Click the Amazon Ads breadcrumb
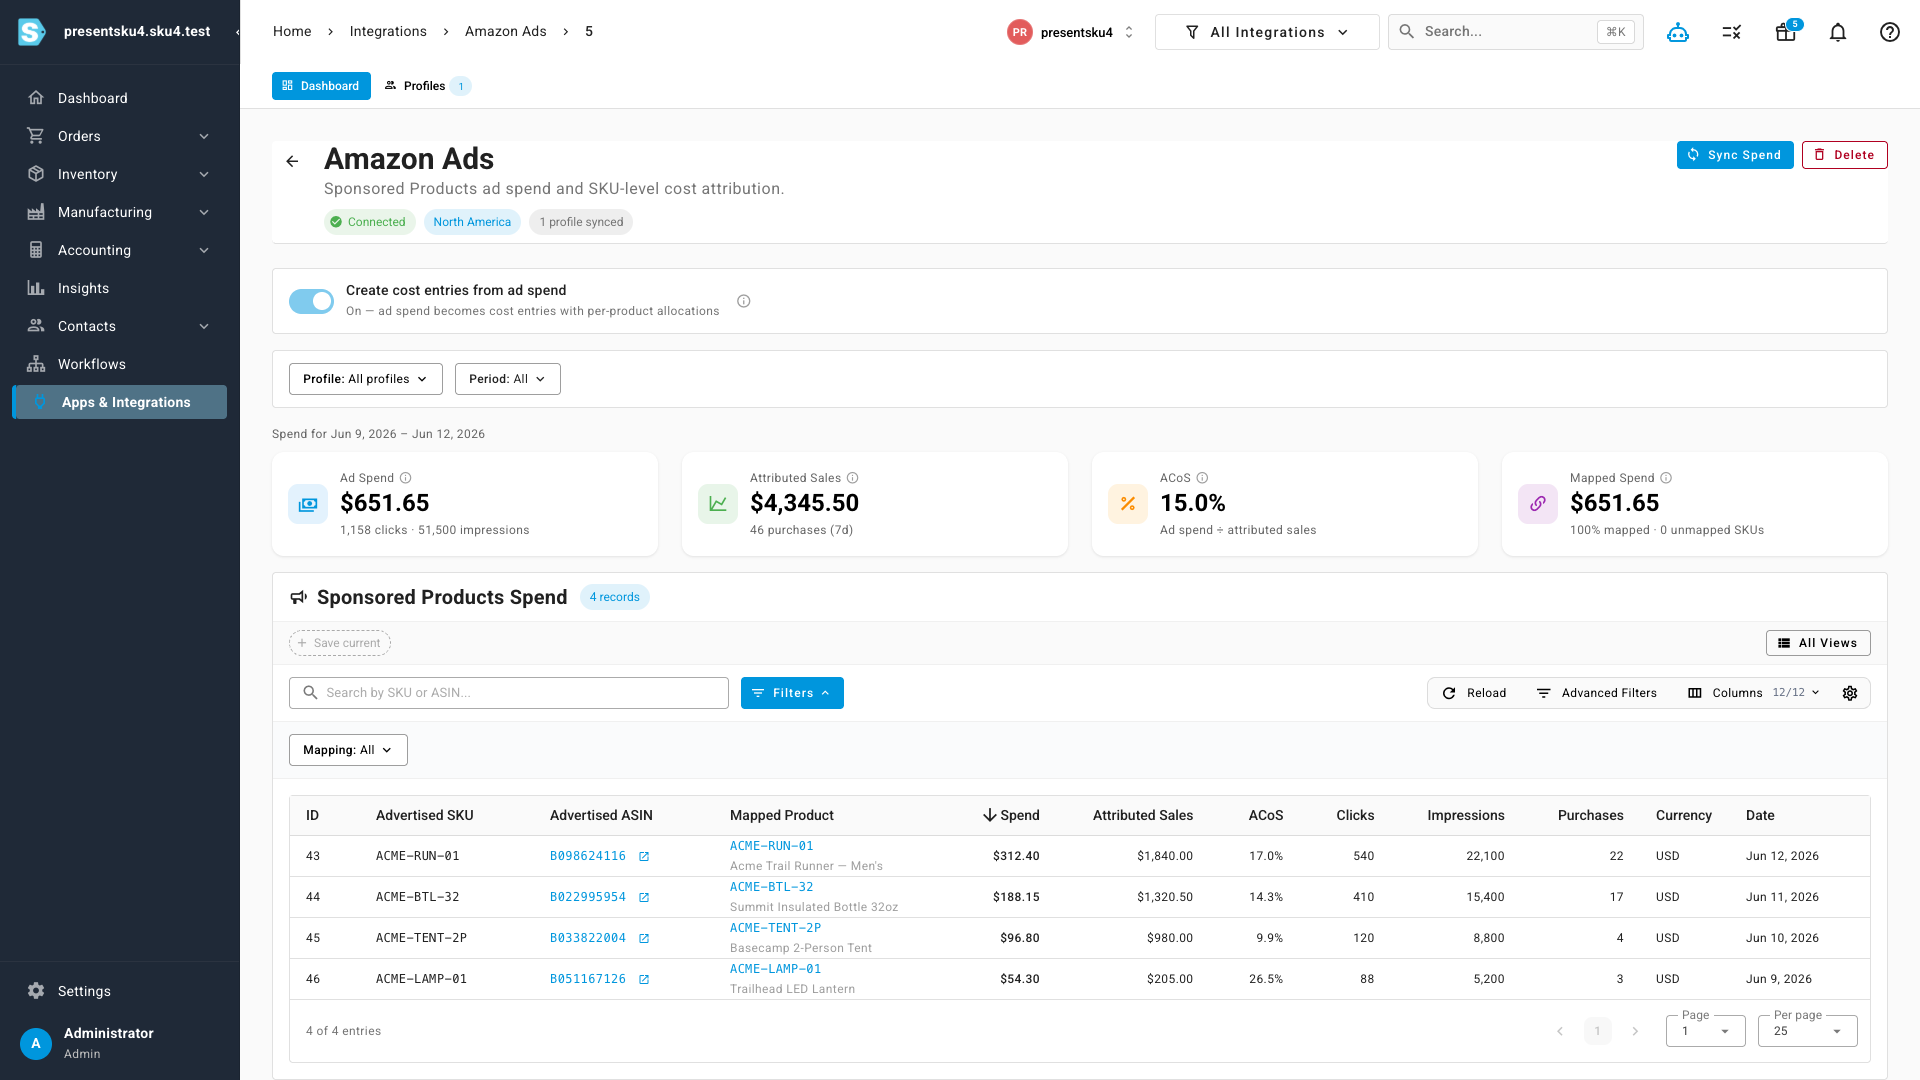Image resolution: width=1920 pixels, height=1080 pixels. pyautogui.click(x=506, y=32)
